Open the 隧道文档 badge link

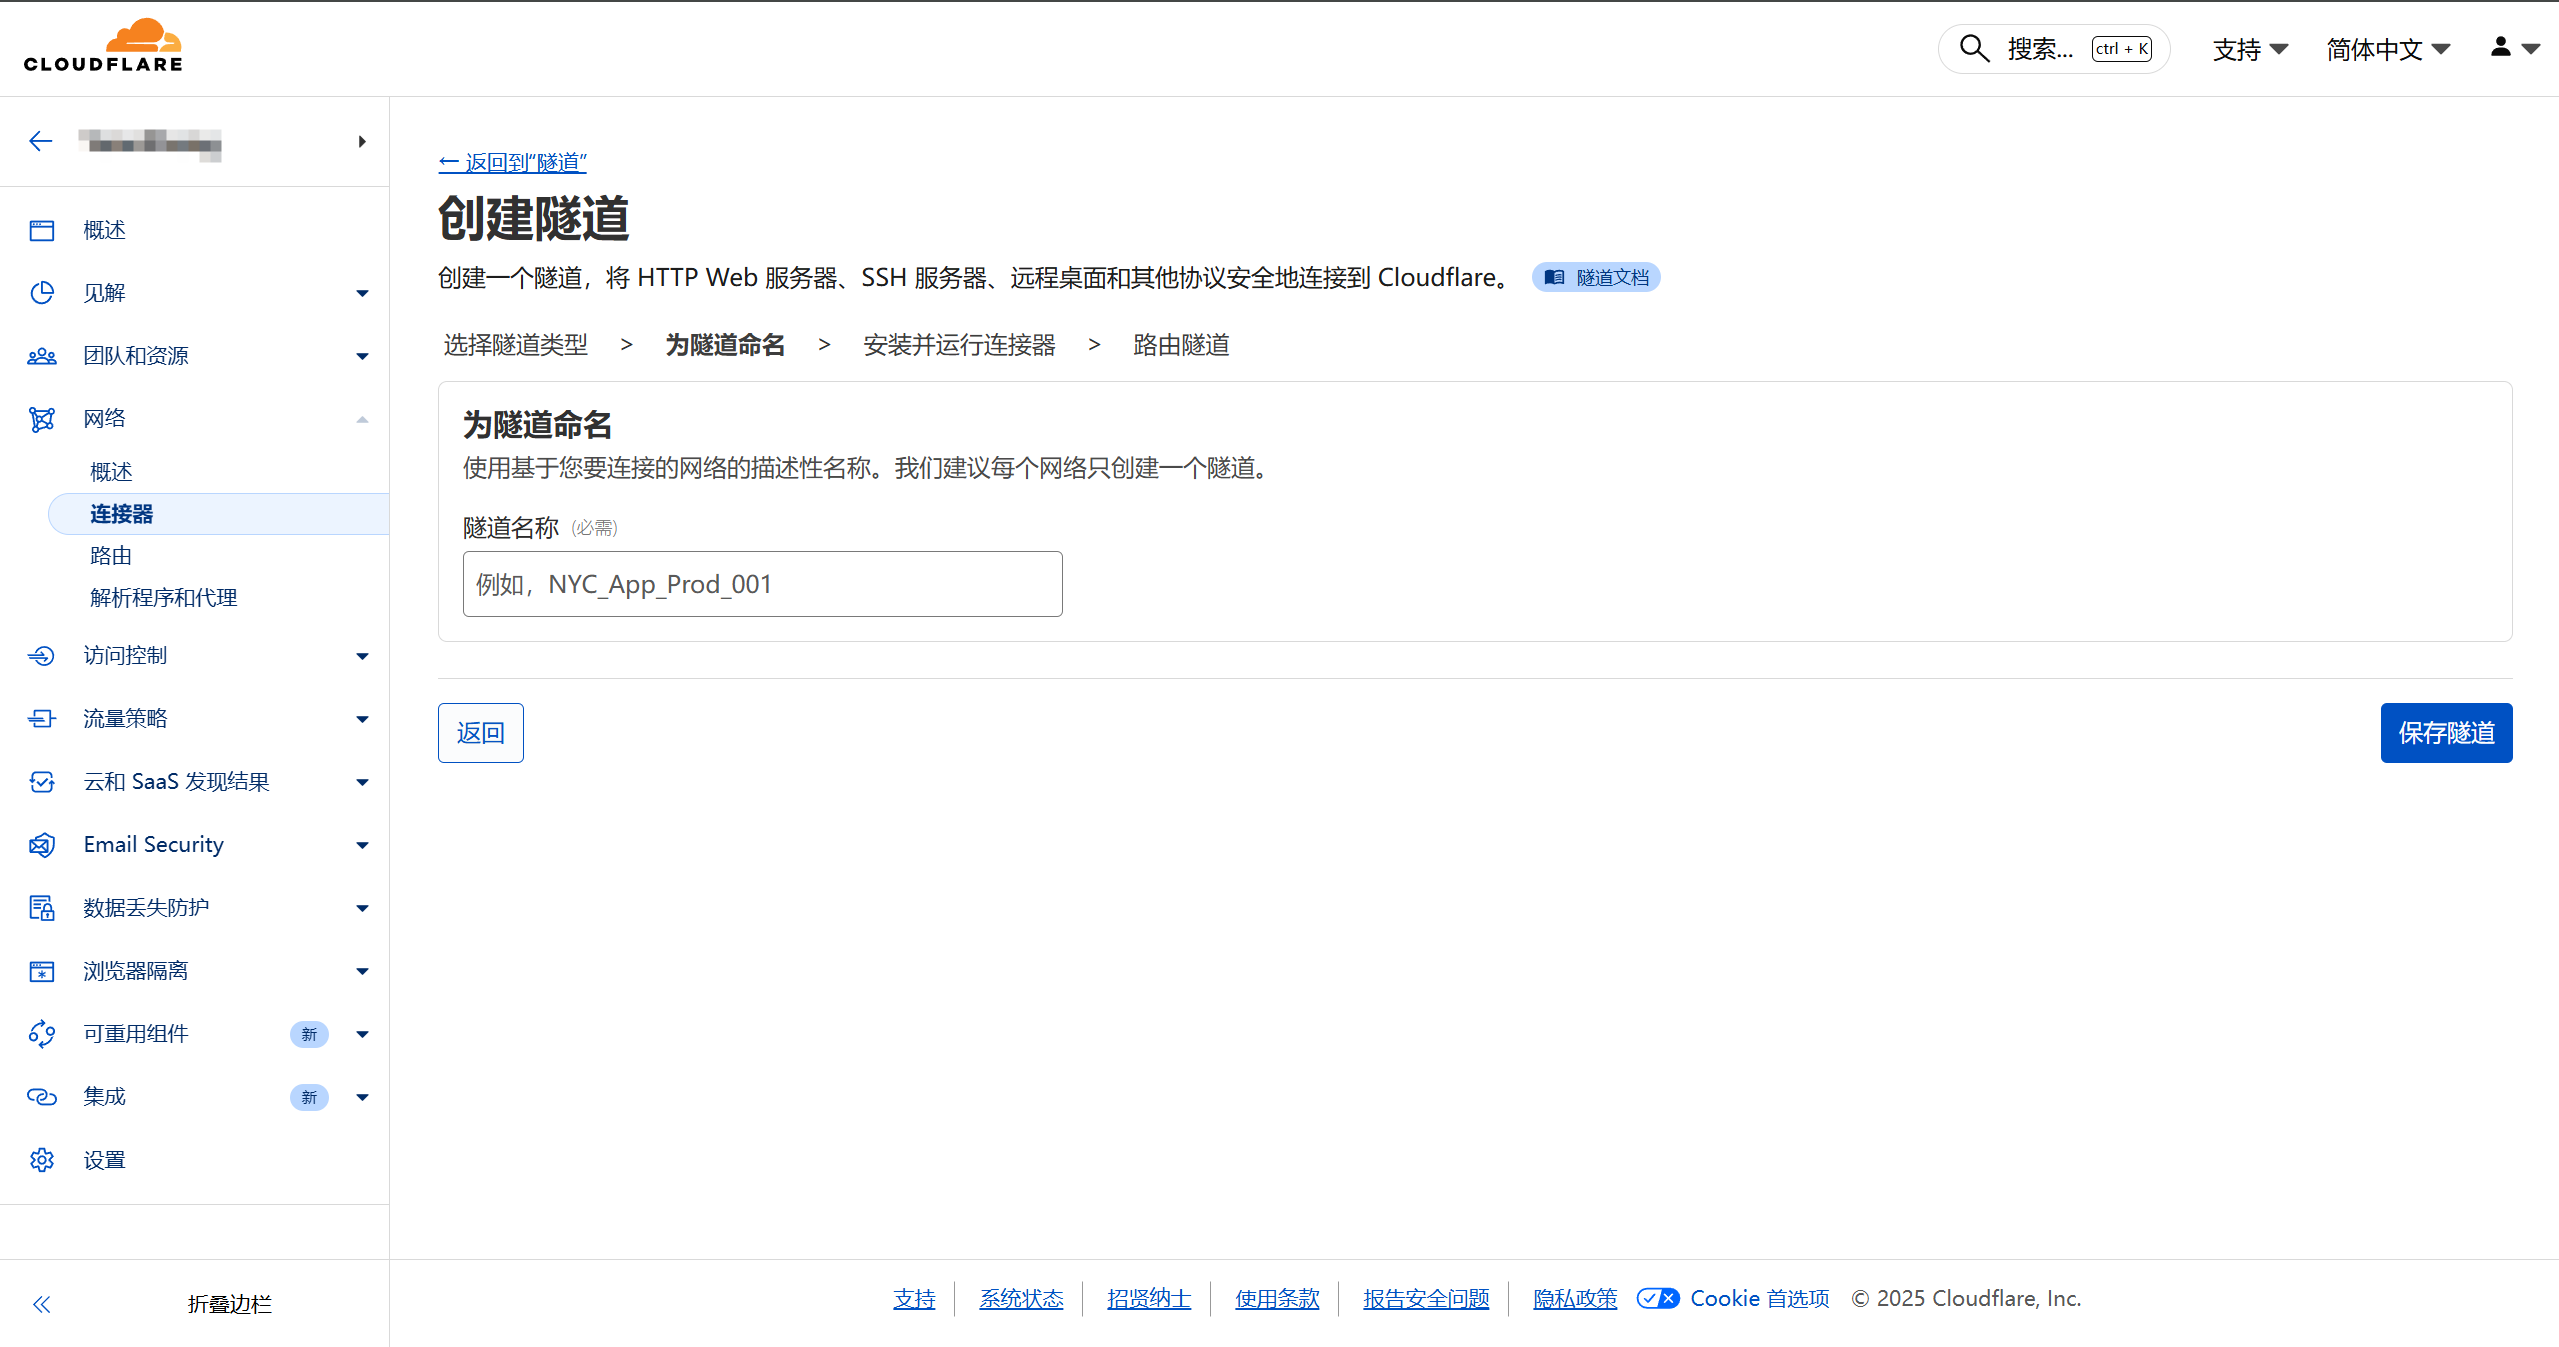(x=1596, y=277)
